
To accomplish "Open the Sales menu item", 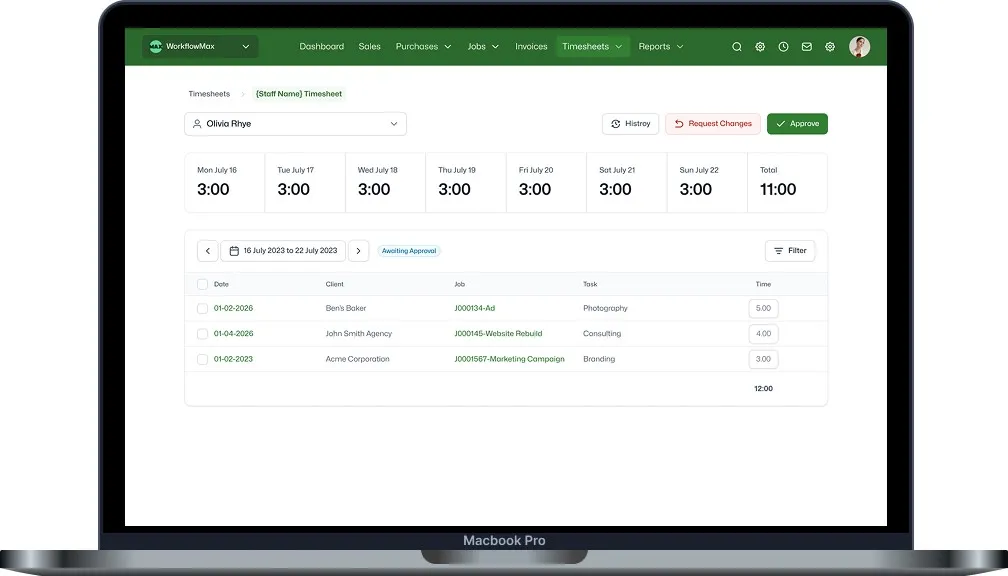I will pyautogui.click(x=370, y=47).
